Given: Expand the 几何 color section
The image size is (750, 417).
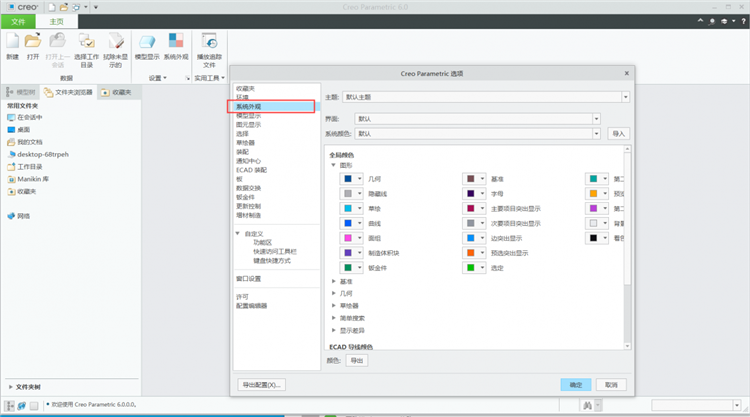Looking at the screenshot, I should (x=333, y=293).
